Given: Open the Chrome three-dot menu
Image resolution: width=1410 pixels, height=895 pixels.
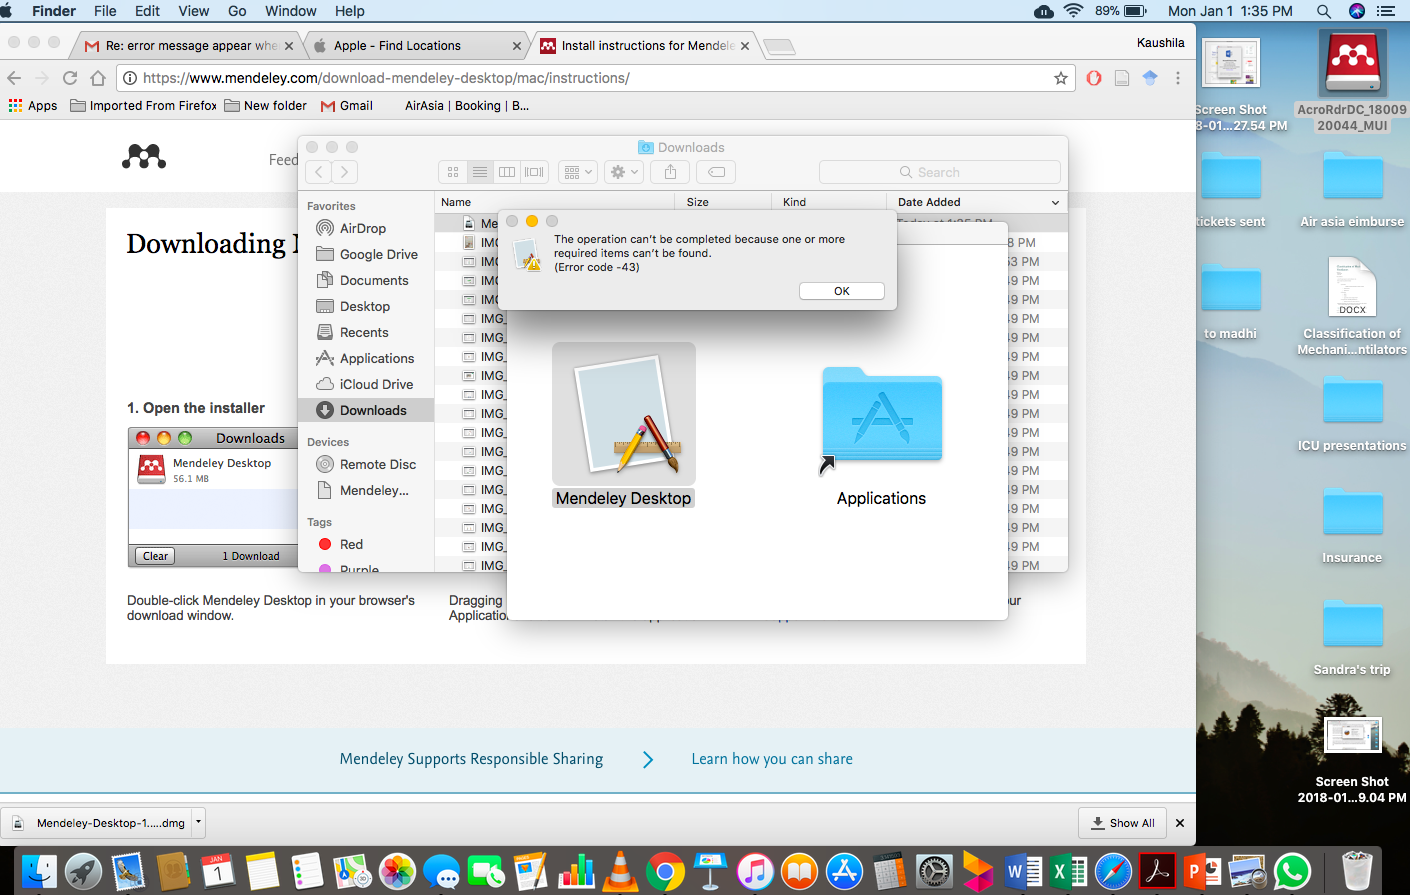Looking at the screenshot, I should (x=1178, y=78).
